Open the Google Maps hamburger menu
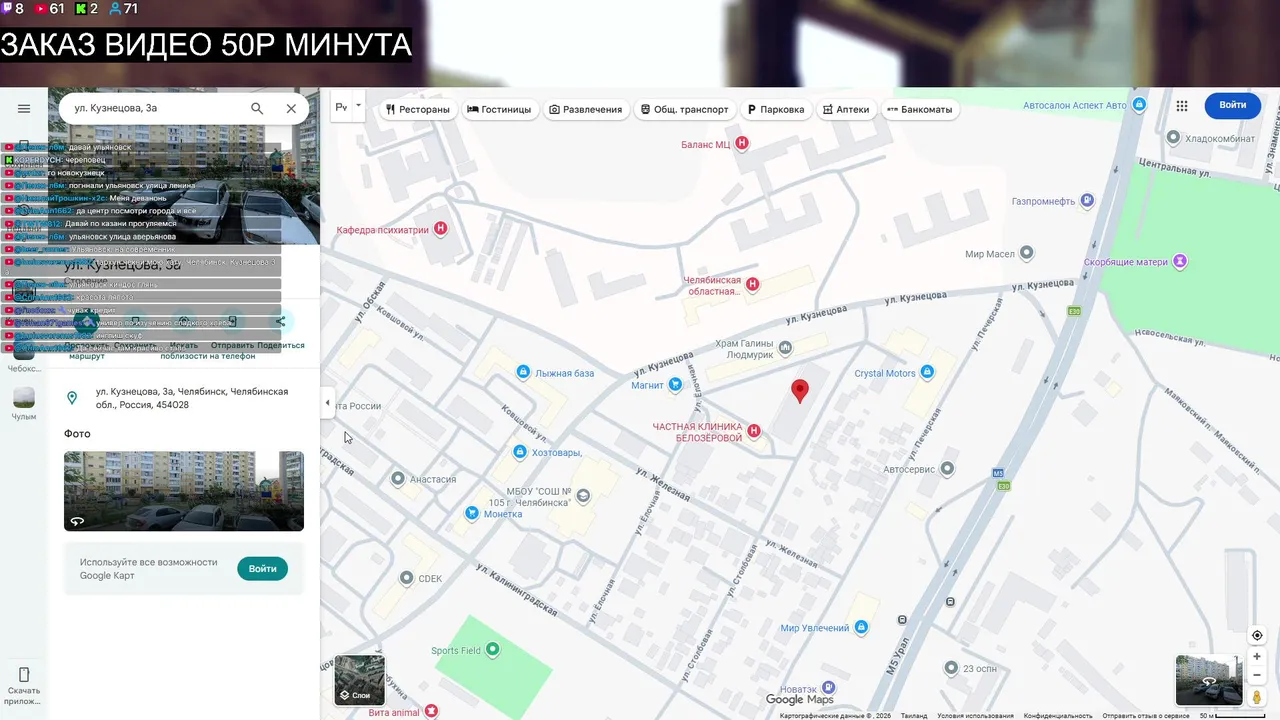Viewport: 1280px width, 720px height. point(24,108)
